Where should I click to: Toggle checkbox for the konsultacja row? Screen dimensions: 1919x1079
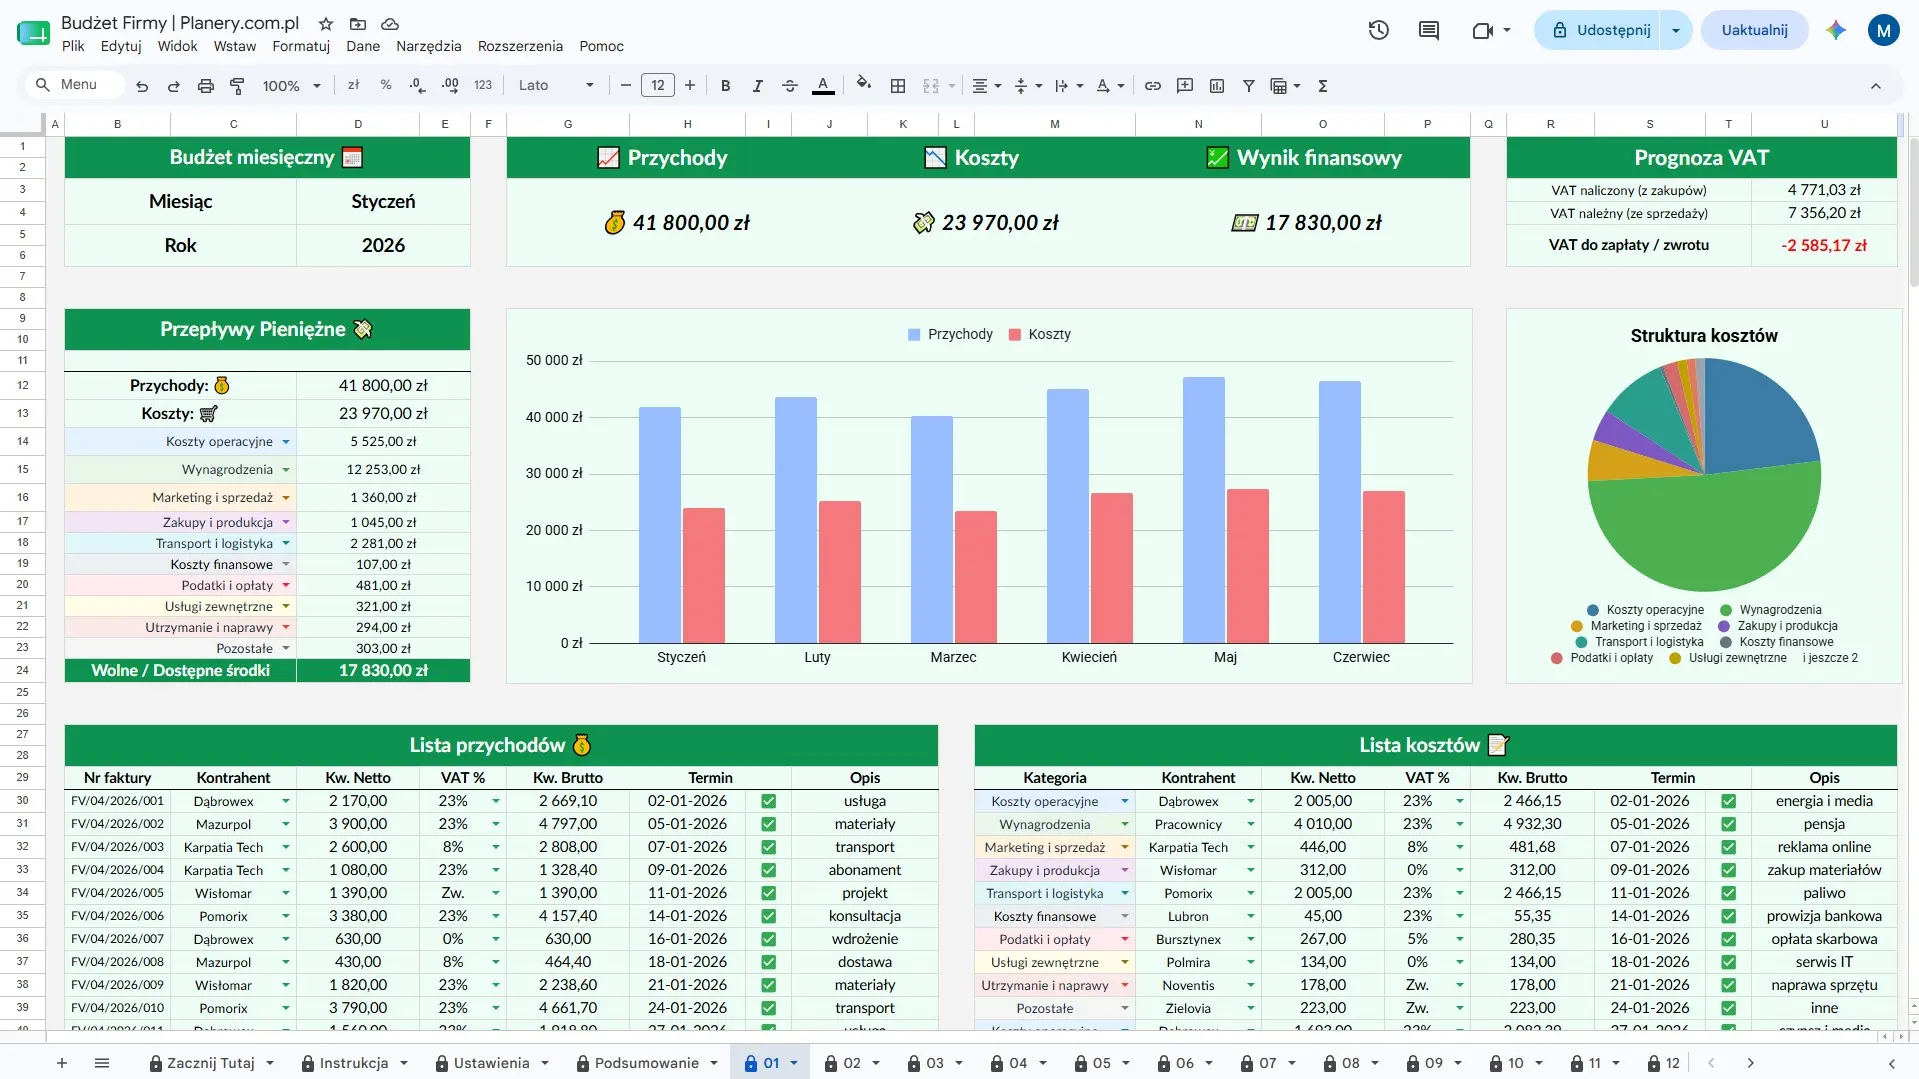click(x=769, y=916)
